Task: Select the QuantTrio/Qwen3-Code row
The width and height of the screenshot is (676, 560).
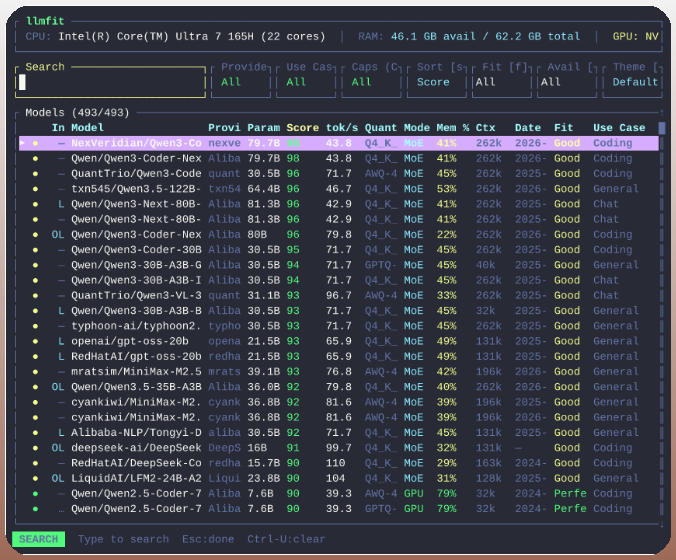Action: [x=339, y=174]
